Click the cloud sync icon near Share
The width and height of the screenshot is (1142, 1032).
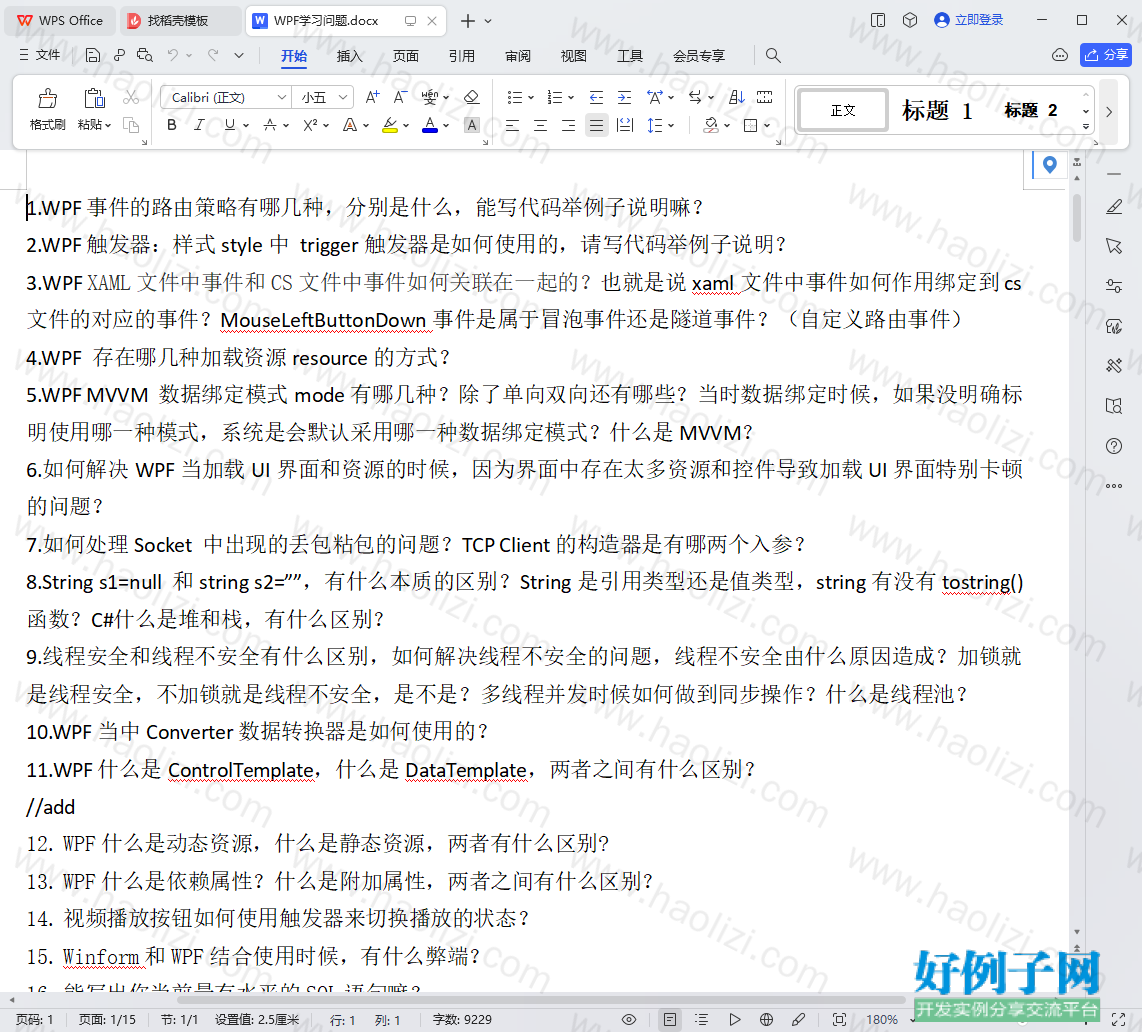coord(1060,55)
